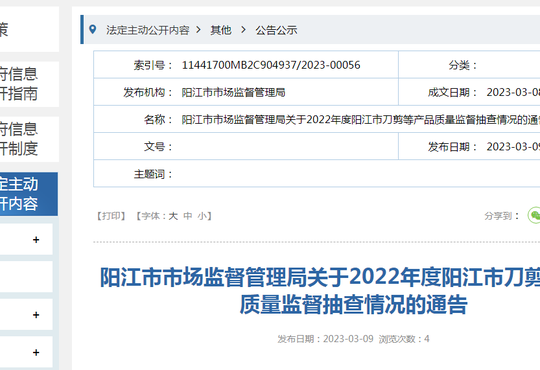The image size is (540, 370).
Task: Click 发布日期：2023-03-09 below the headline
Action: 325,339
